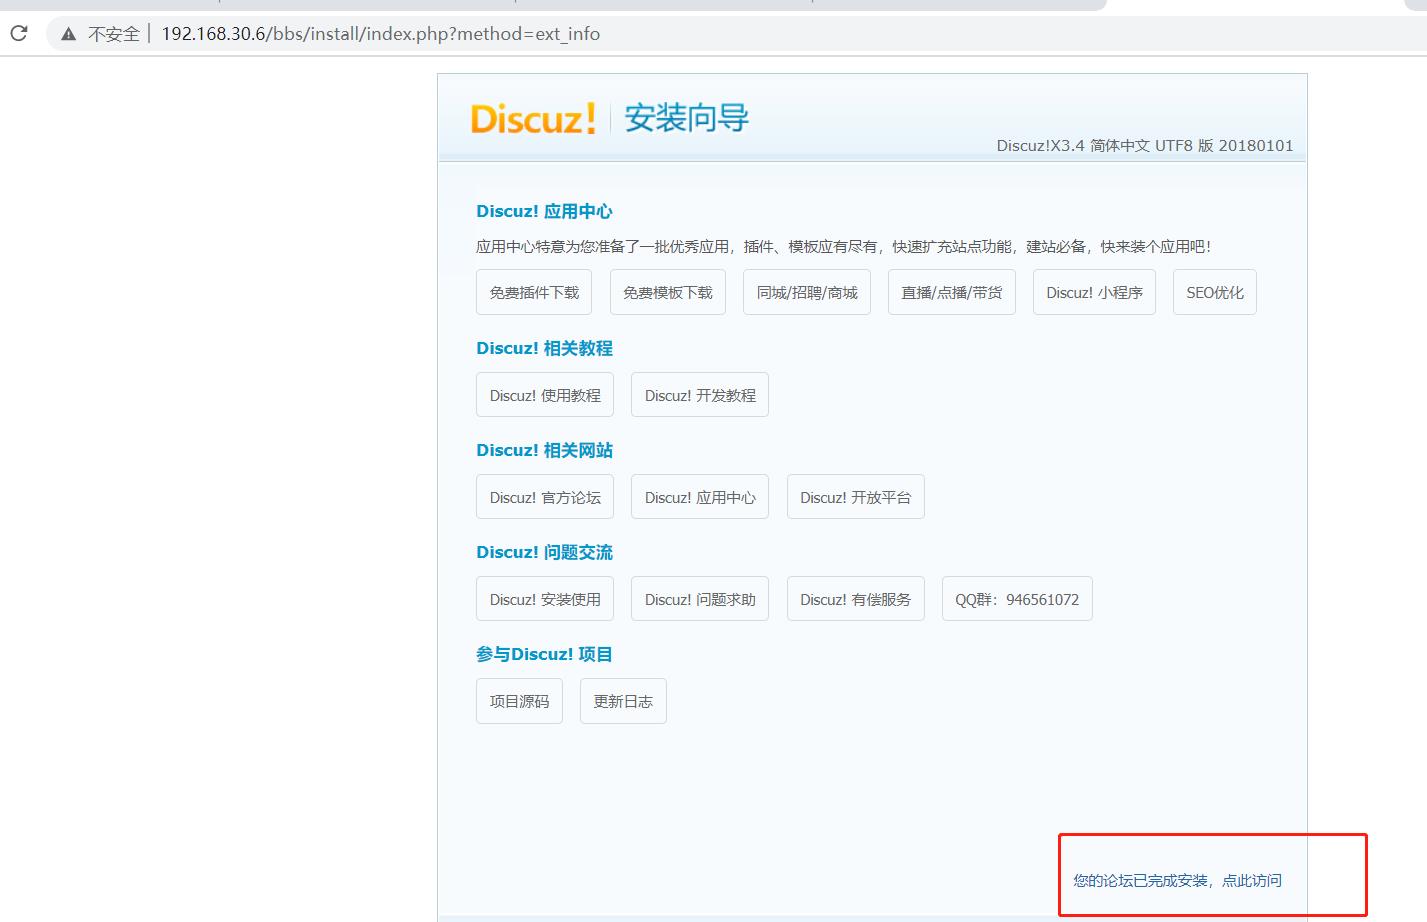The image size is (1427, 922).
Task: Reload the page with browser refresh icon
Action: pos(19,34)
